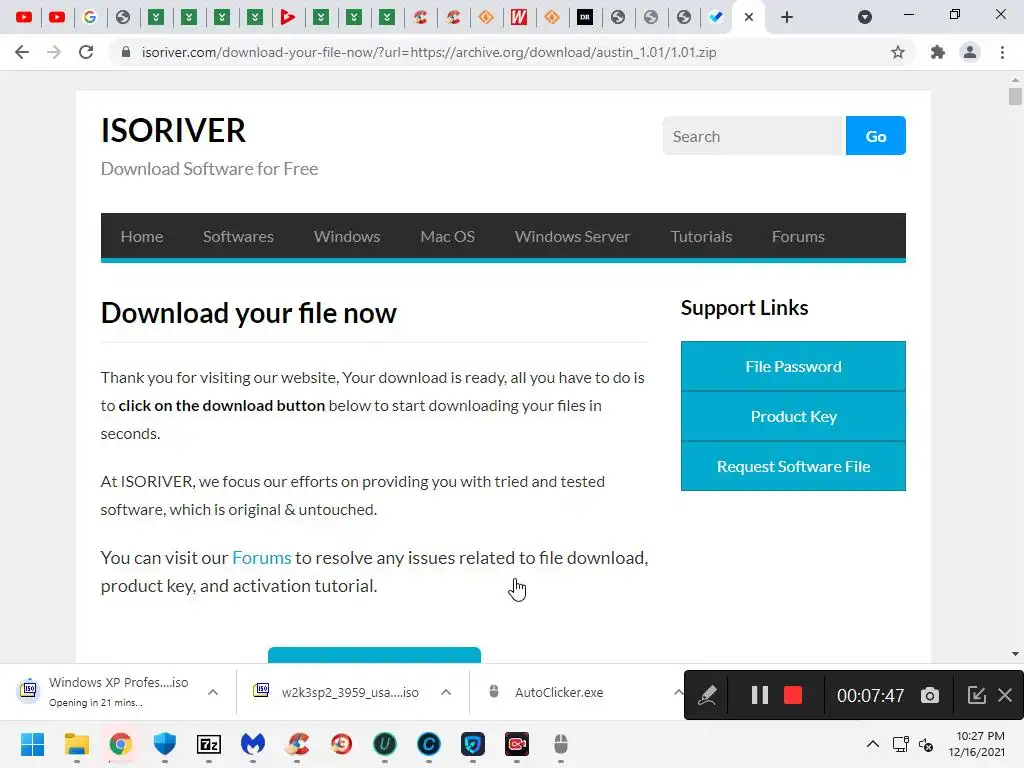The width and height of the screenshot is (1024, 768).
Task: Pause the screen recording
Action: point(760,696)
